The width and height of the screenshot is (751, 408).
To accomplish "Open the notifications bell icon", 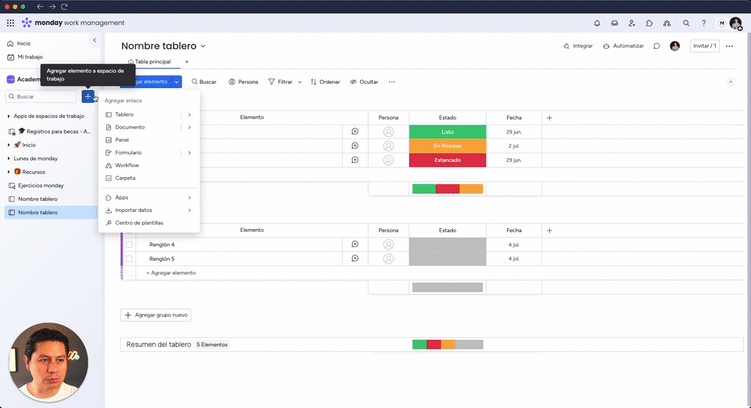I will click(x=597, y=22).
